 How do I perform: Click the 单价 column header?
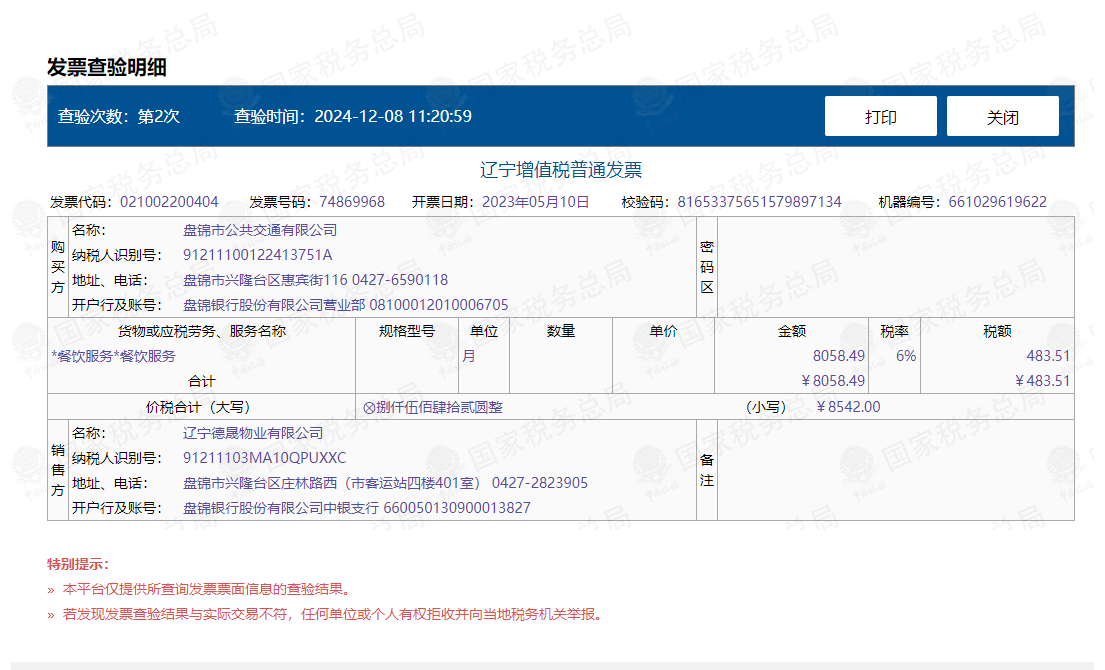tap(663, 331)
